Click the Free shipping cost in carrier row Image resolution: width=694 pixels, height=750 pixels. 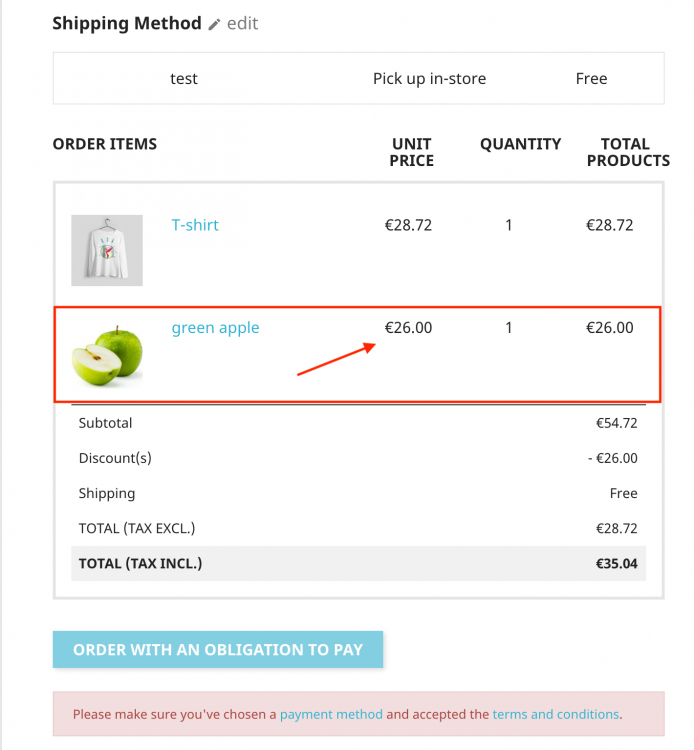(592, 78)
